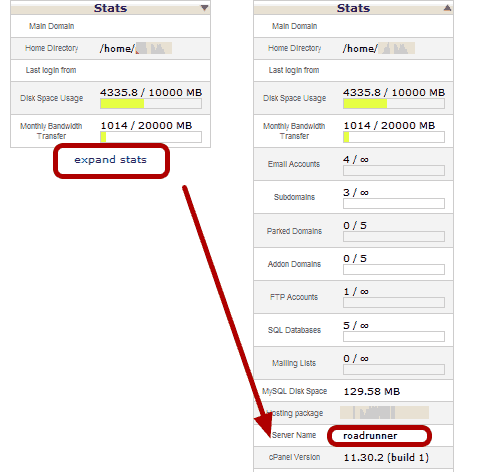Click the Subdomains usage bar
This screenshot has height=472, width=488.
pos(394,204)
